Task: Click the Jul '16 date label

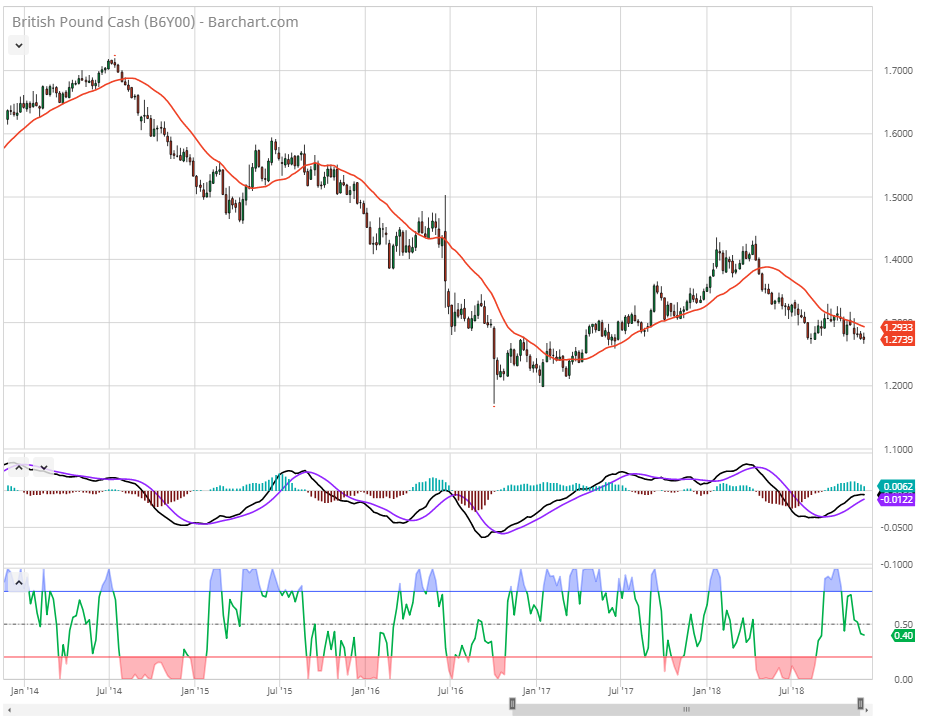Action: [450, 691]
